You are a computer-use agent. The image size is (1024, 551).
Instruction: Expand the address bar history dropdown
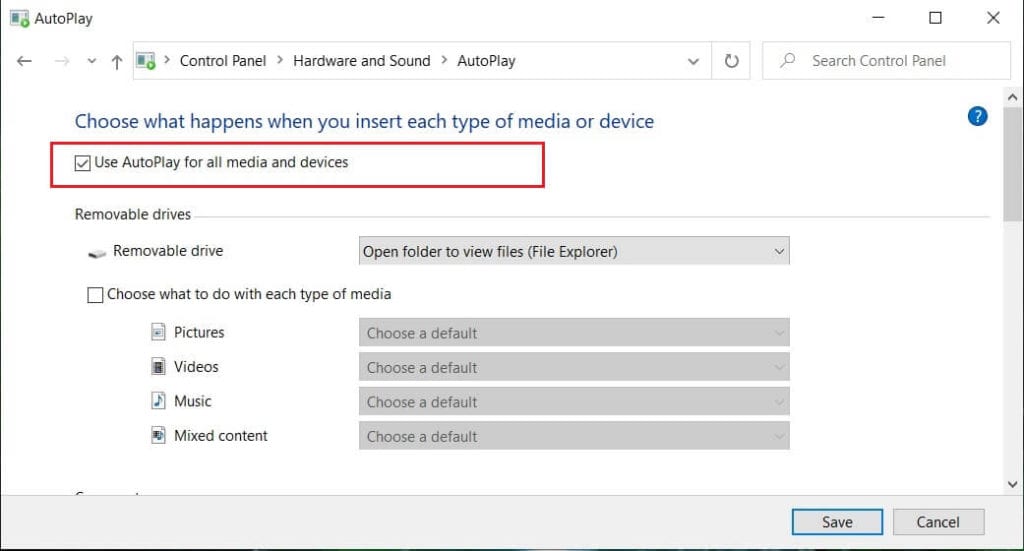693,61
